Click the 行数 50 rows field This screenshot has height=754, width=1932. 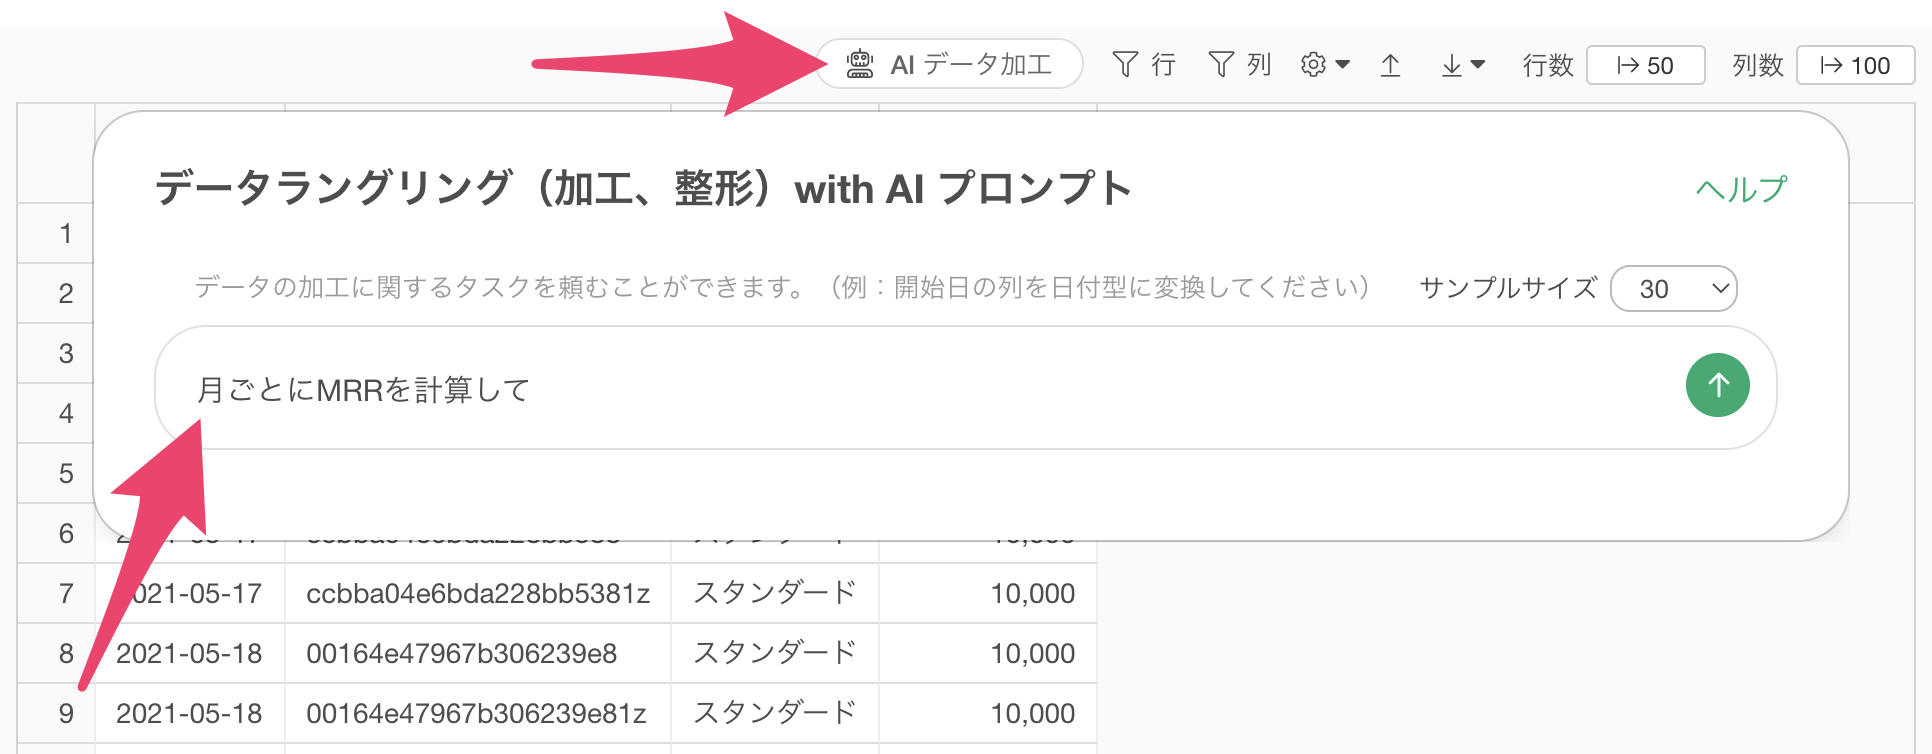1645,66
